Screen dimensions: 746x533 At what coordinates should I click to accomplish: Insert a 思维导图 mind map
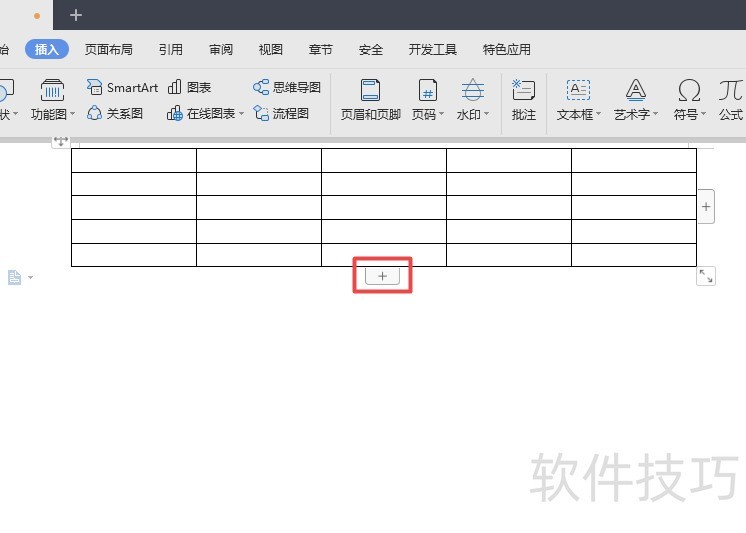click(287, 88)
